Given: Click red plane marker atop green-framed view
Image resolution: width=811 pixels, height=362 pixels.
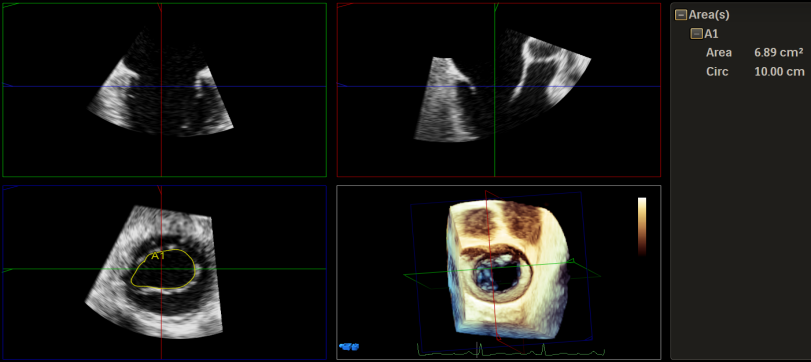Looking at the screenshot, I should (160, 7).
